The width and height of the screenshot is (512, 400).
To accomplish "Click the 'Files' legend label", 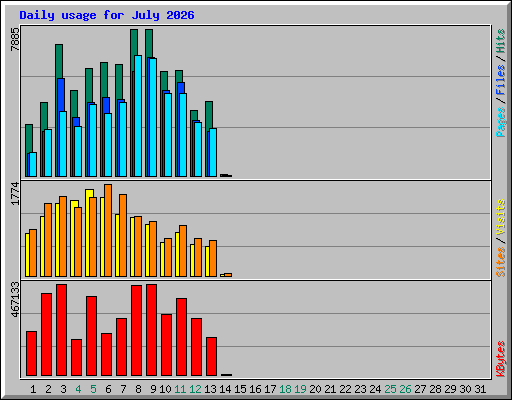I will click(500, 80).
